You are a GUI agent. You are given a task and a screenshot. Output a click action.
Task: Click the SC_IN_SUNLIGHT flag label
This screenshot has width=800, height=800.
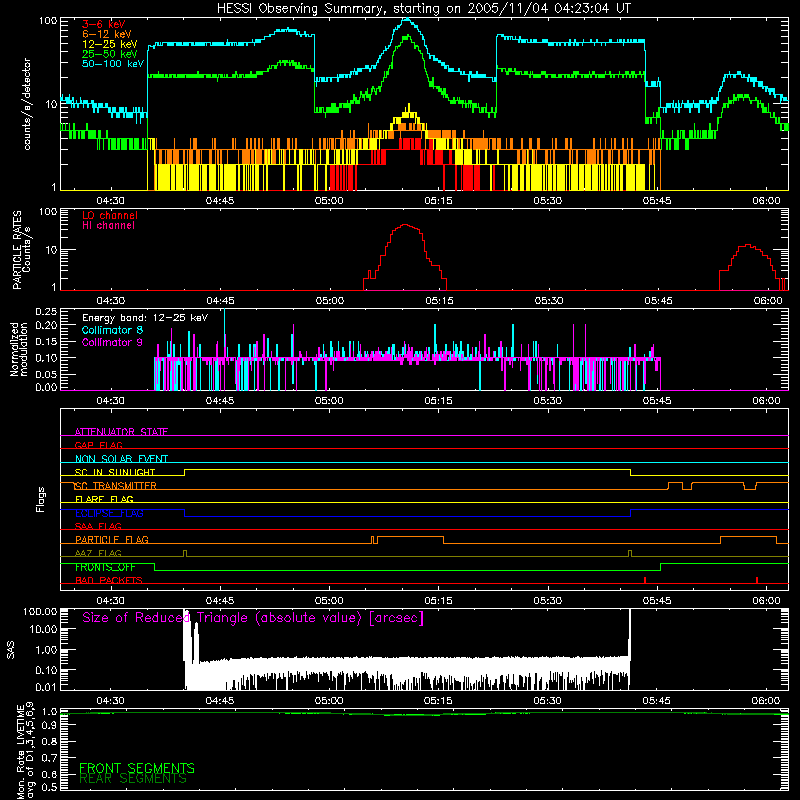(x=115, y=472)
